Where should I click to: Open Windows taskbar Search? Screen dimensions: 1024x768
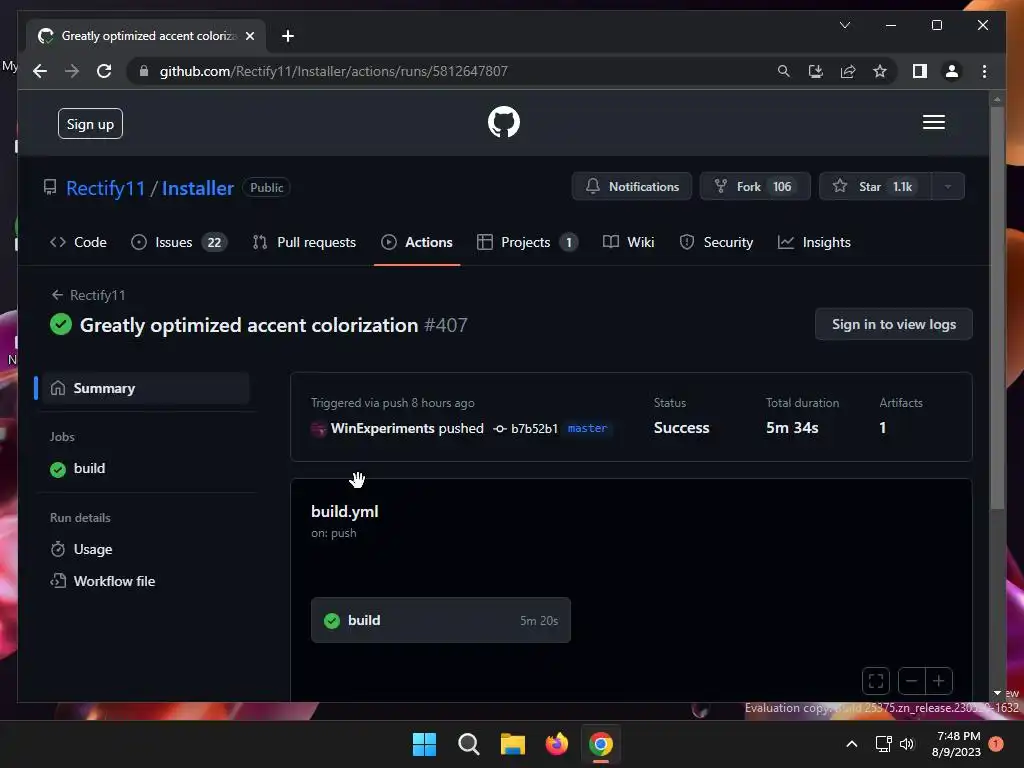click(x=468, y=744)
